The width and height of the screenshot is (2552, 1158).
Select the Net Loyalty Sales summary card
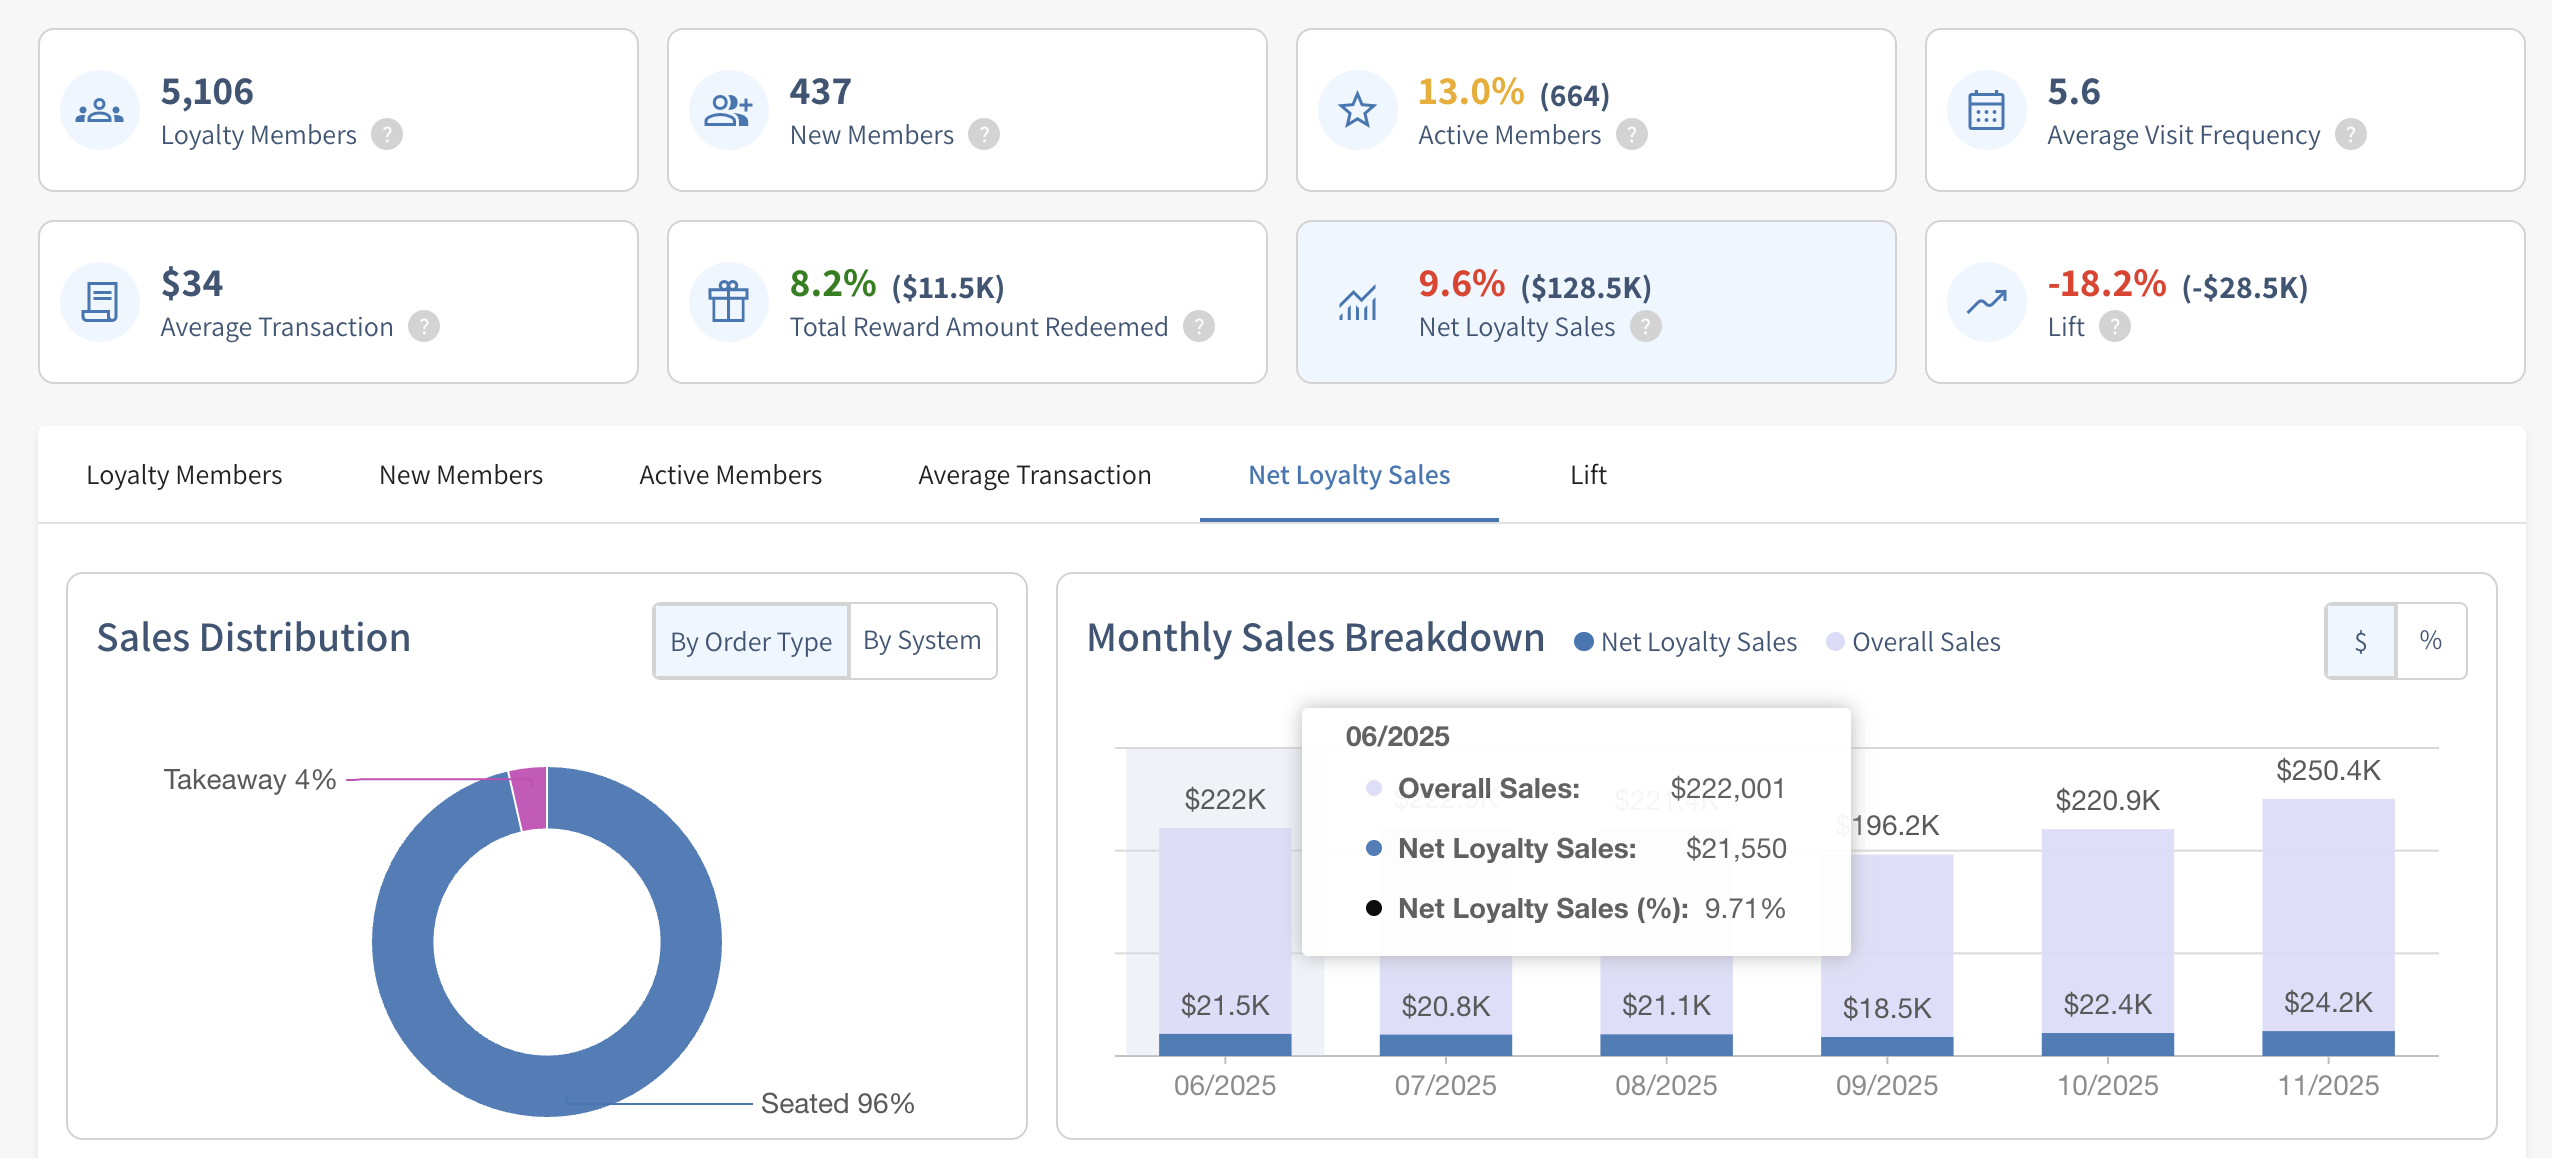tap(1596, 302)
